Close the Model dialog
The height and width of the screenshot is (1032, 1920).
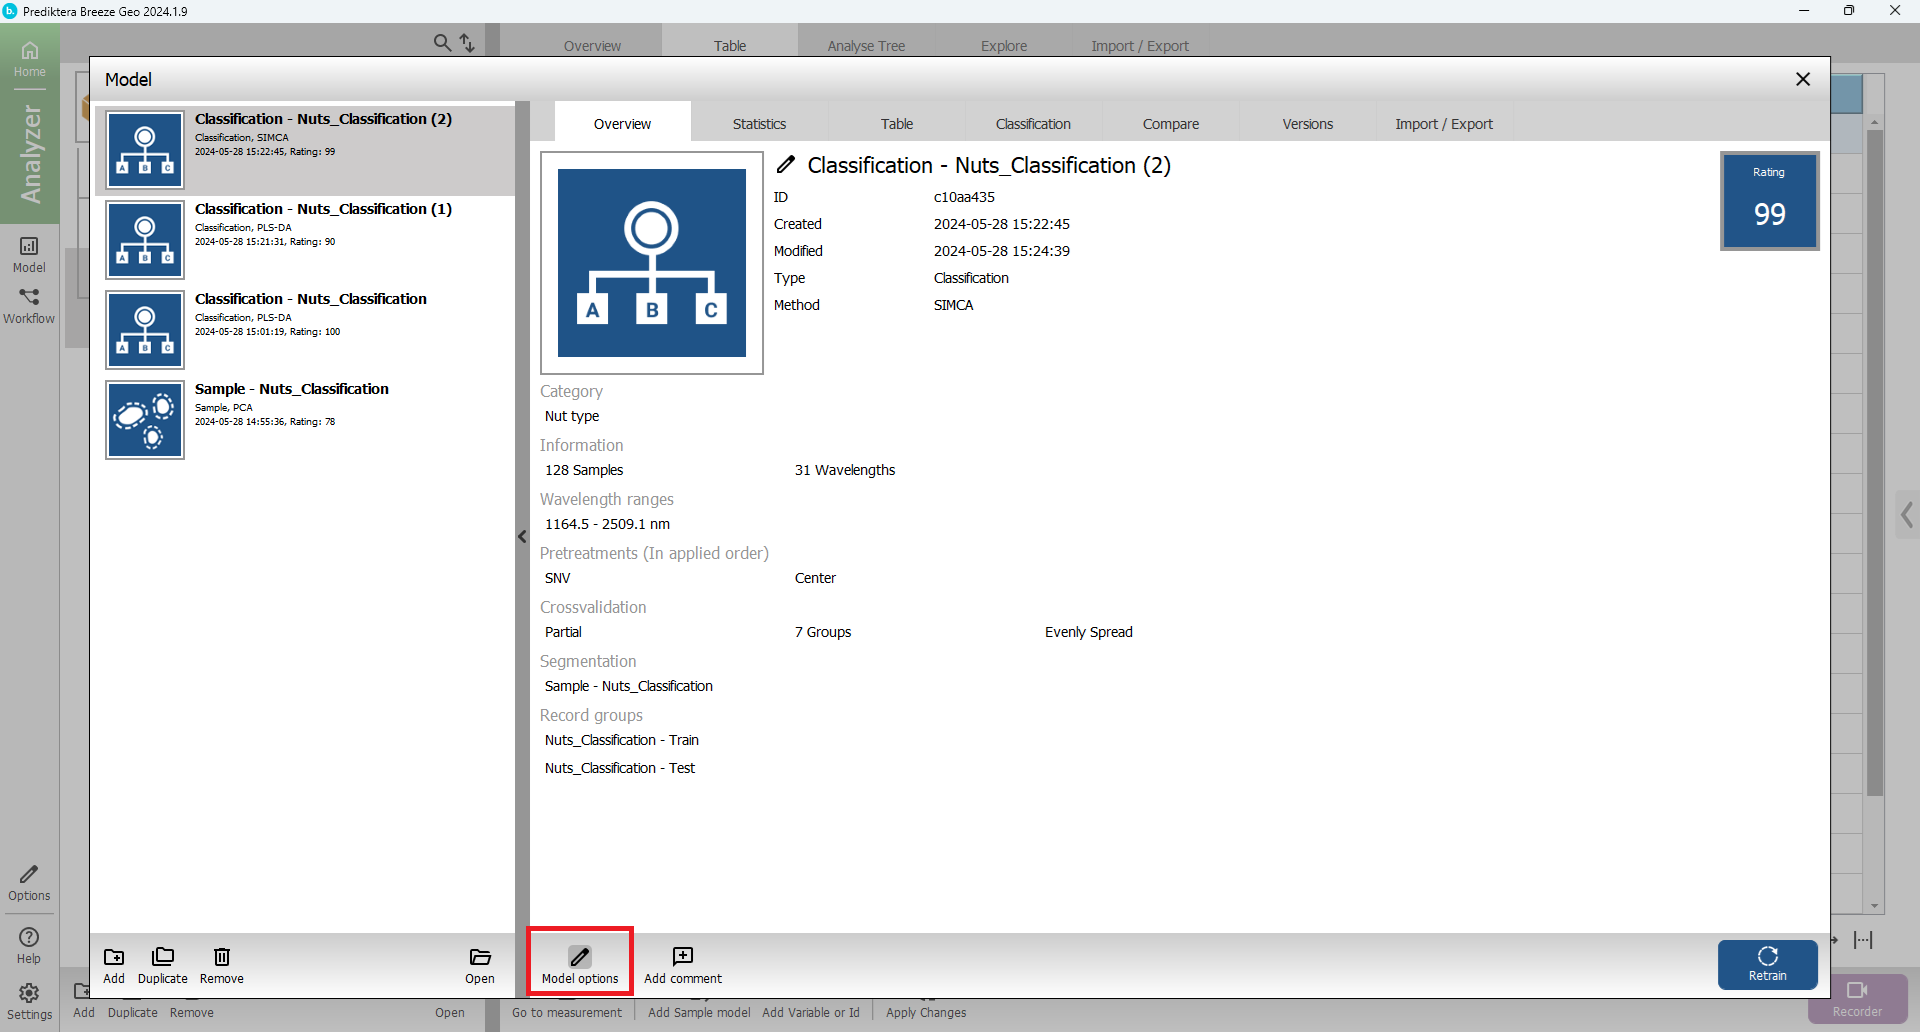coord(1802,79)
